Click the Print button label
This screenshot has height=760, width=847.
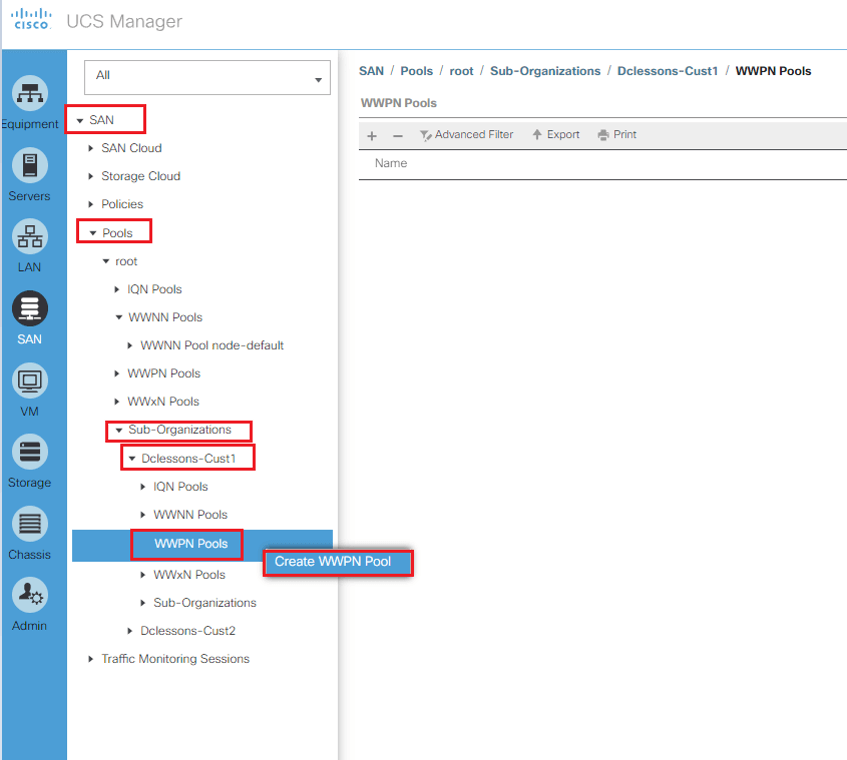[624, 134]
